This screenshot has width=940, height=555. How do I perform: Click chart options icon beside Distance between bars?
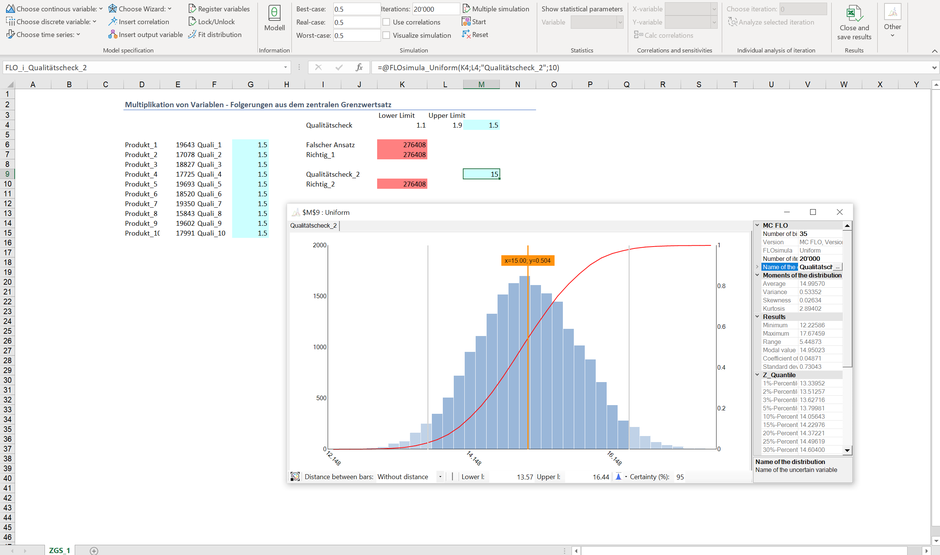(295, 477)
